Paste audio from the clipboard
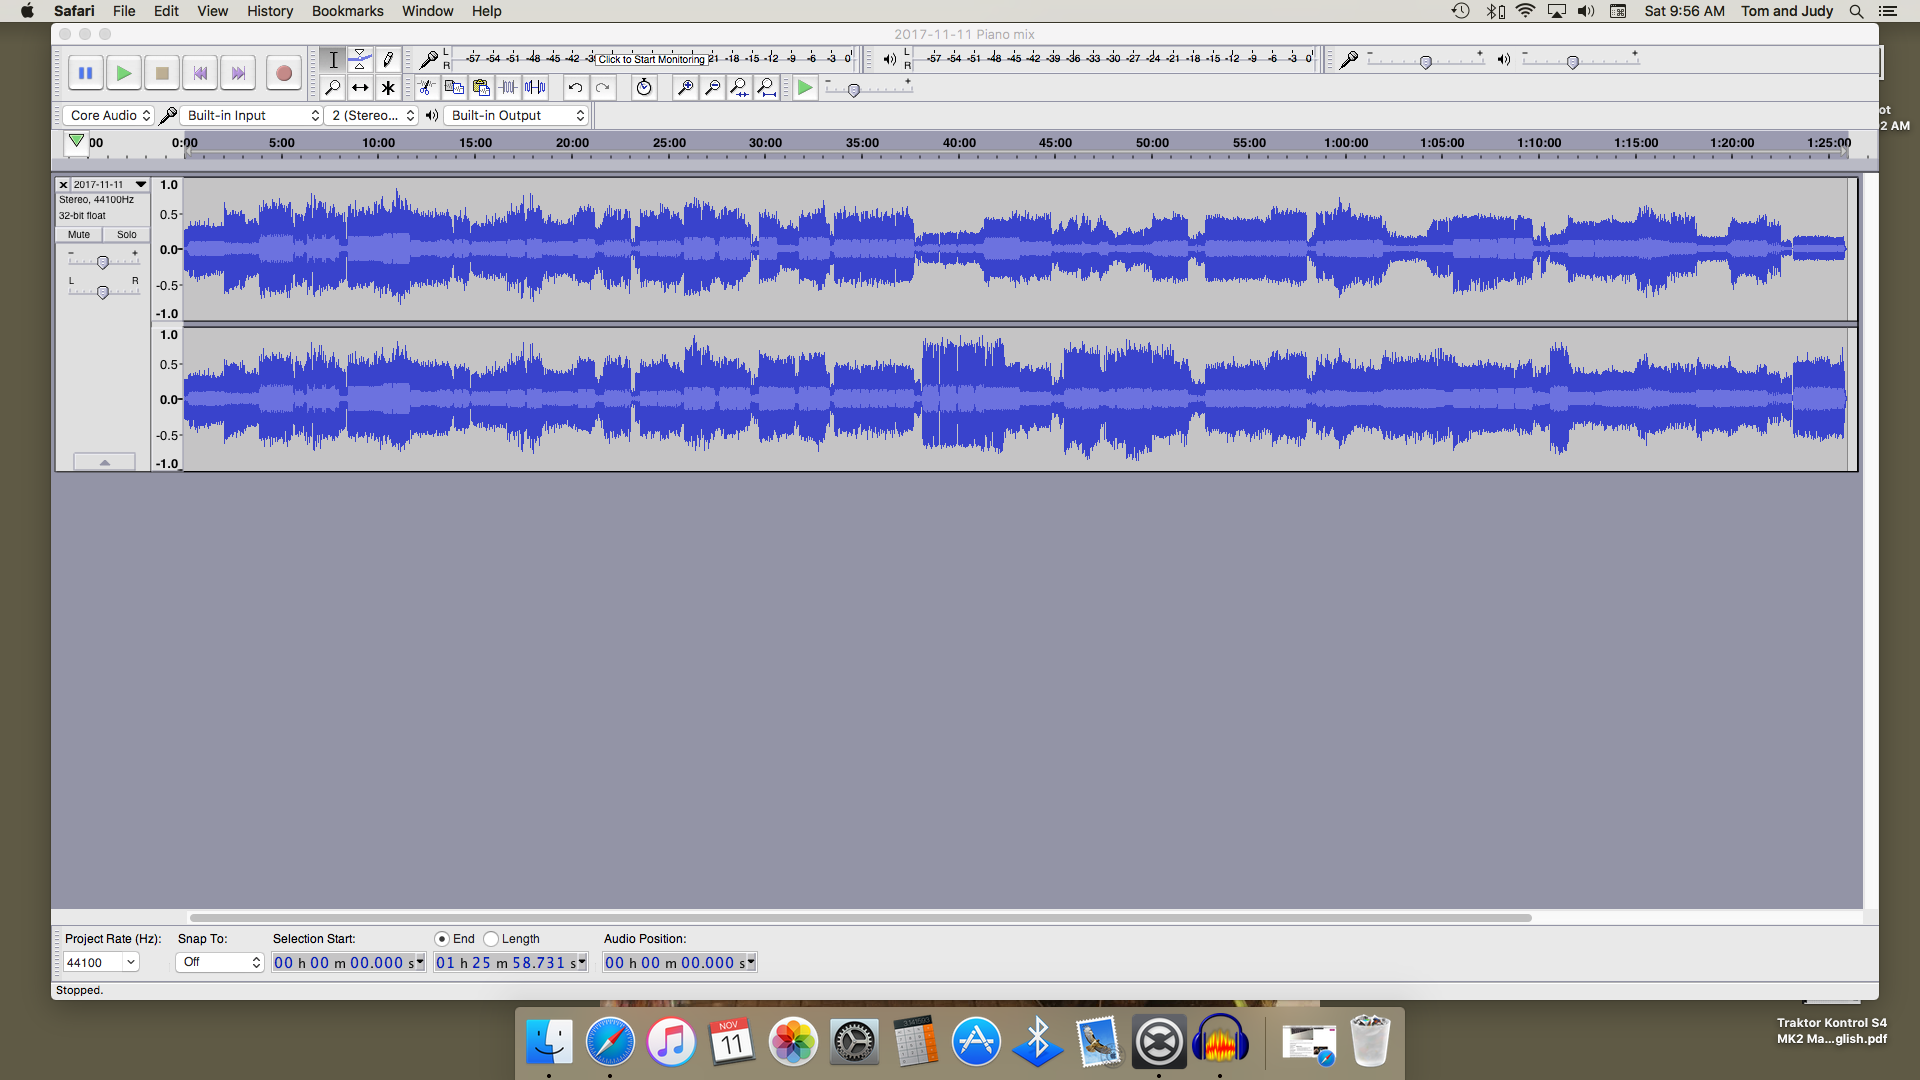1920x1080 pixels. pyautogui.click(x=481, y=88)
